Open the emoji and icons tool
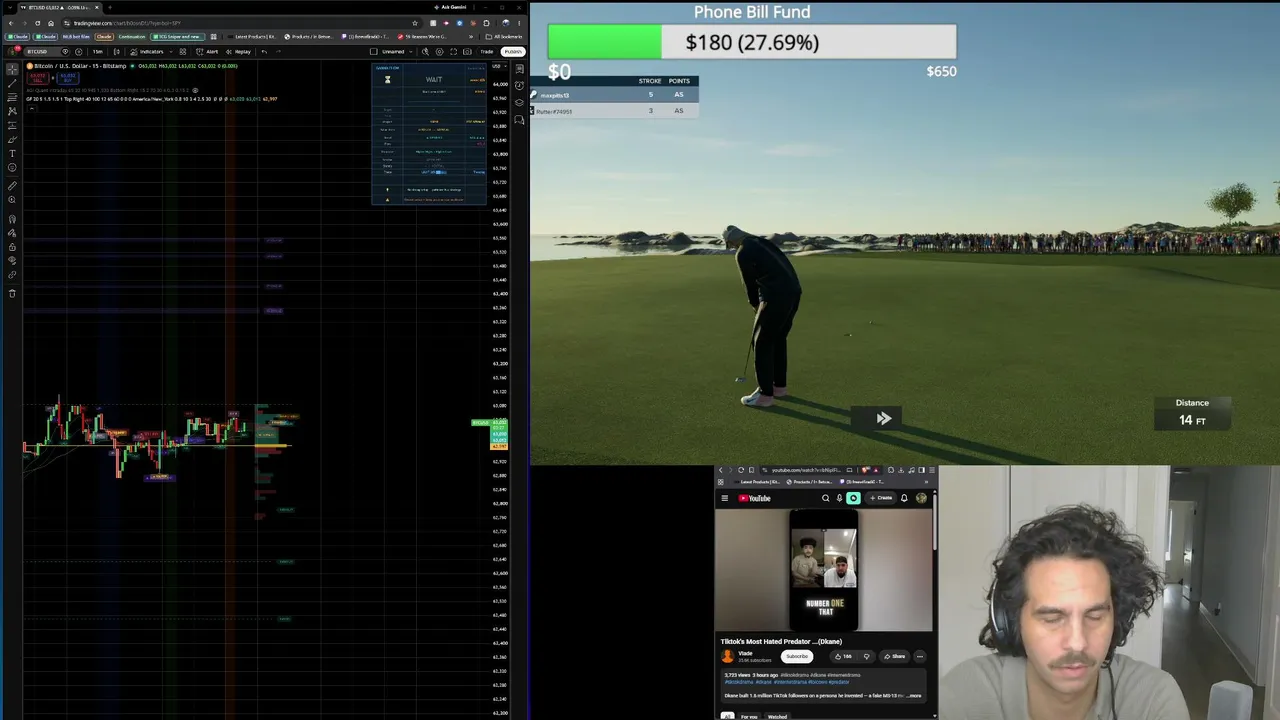1280x720 pixels. click(x=12, y=167)
